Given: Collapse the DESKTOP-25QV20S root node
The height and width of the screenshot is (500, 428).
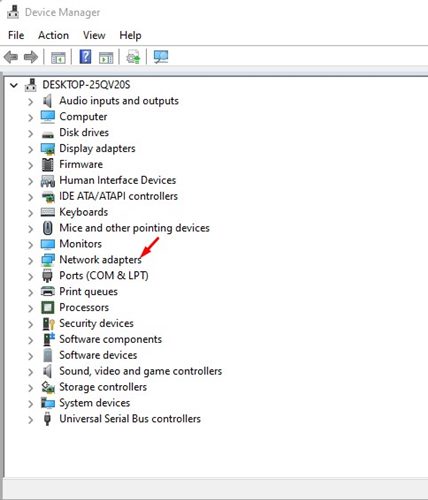Looking at the screenshot, I should point(14,85).
